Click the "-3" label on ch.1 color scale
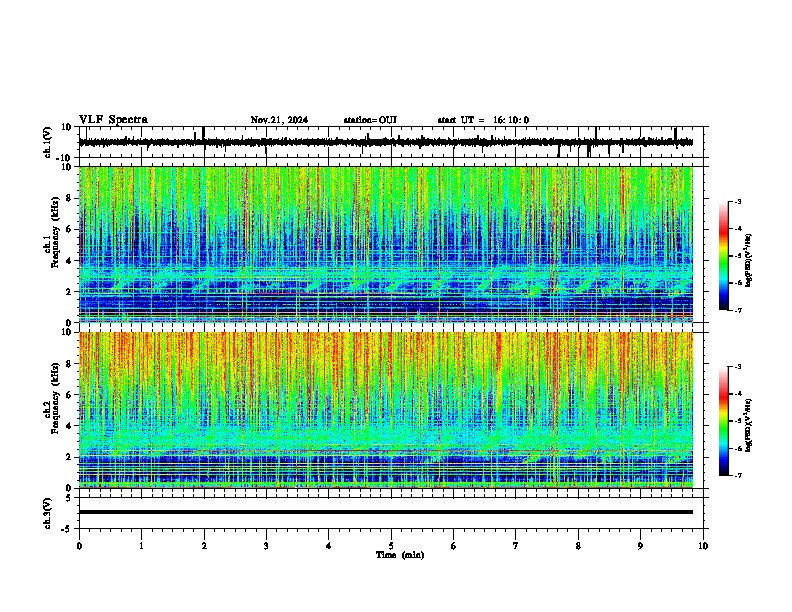 [737, 202]
